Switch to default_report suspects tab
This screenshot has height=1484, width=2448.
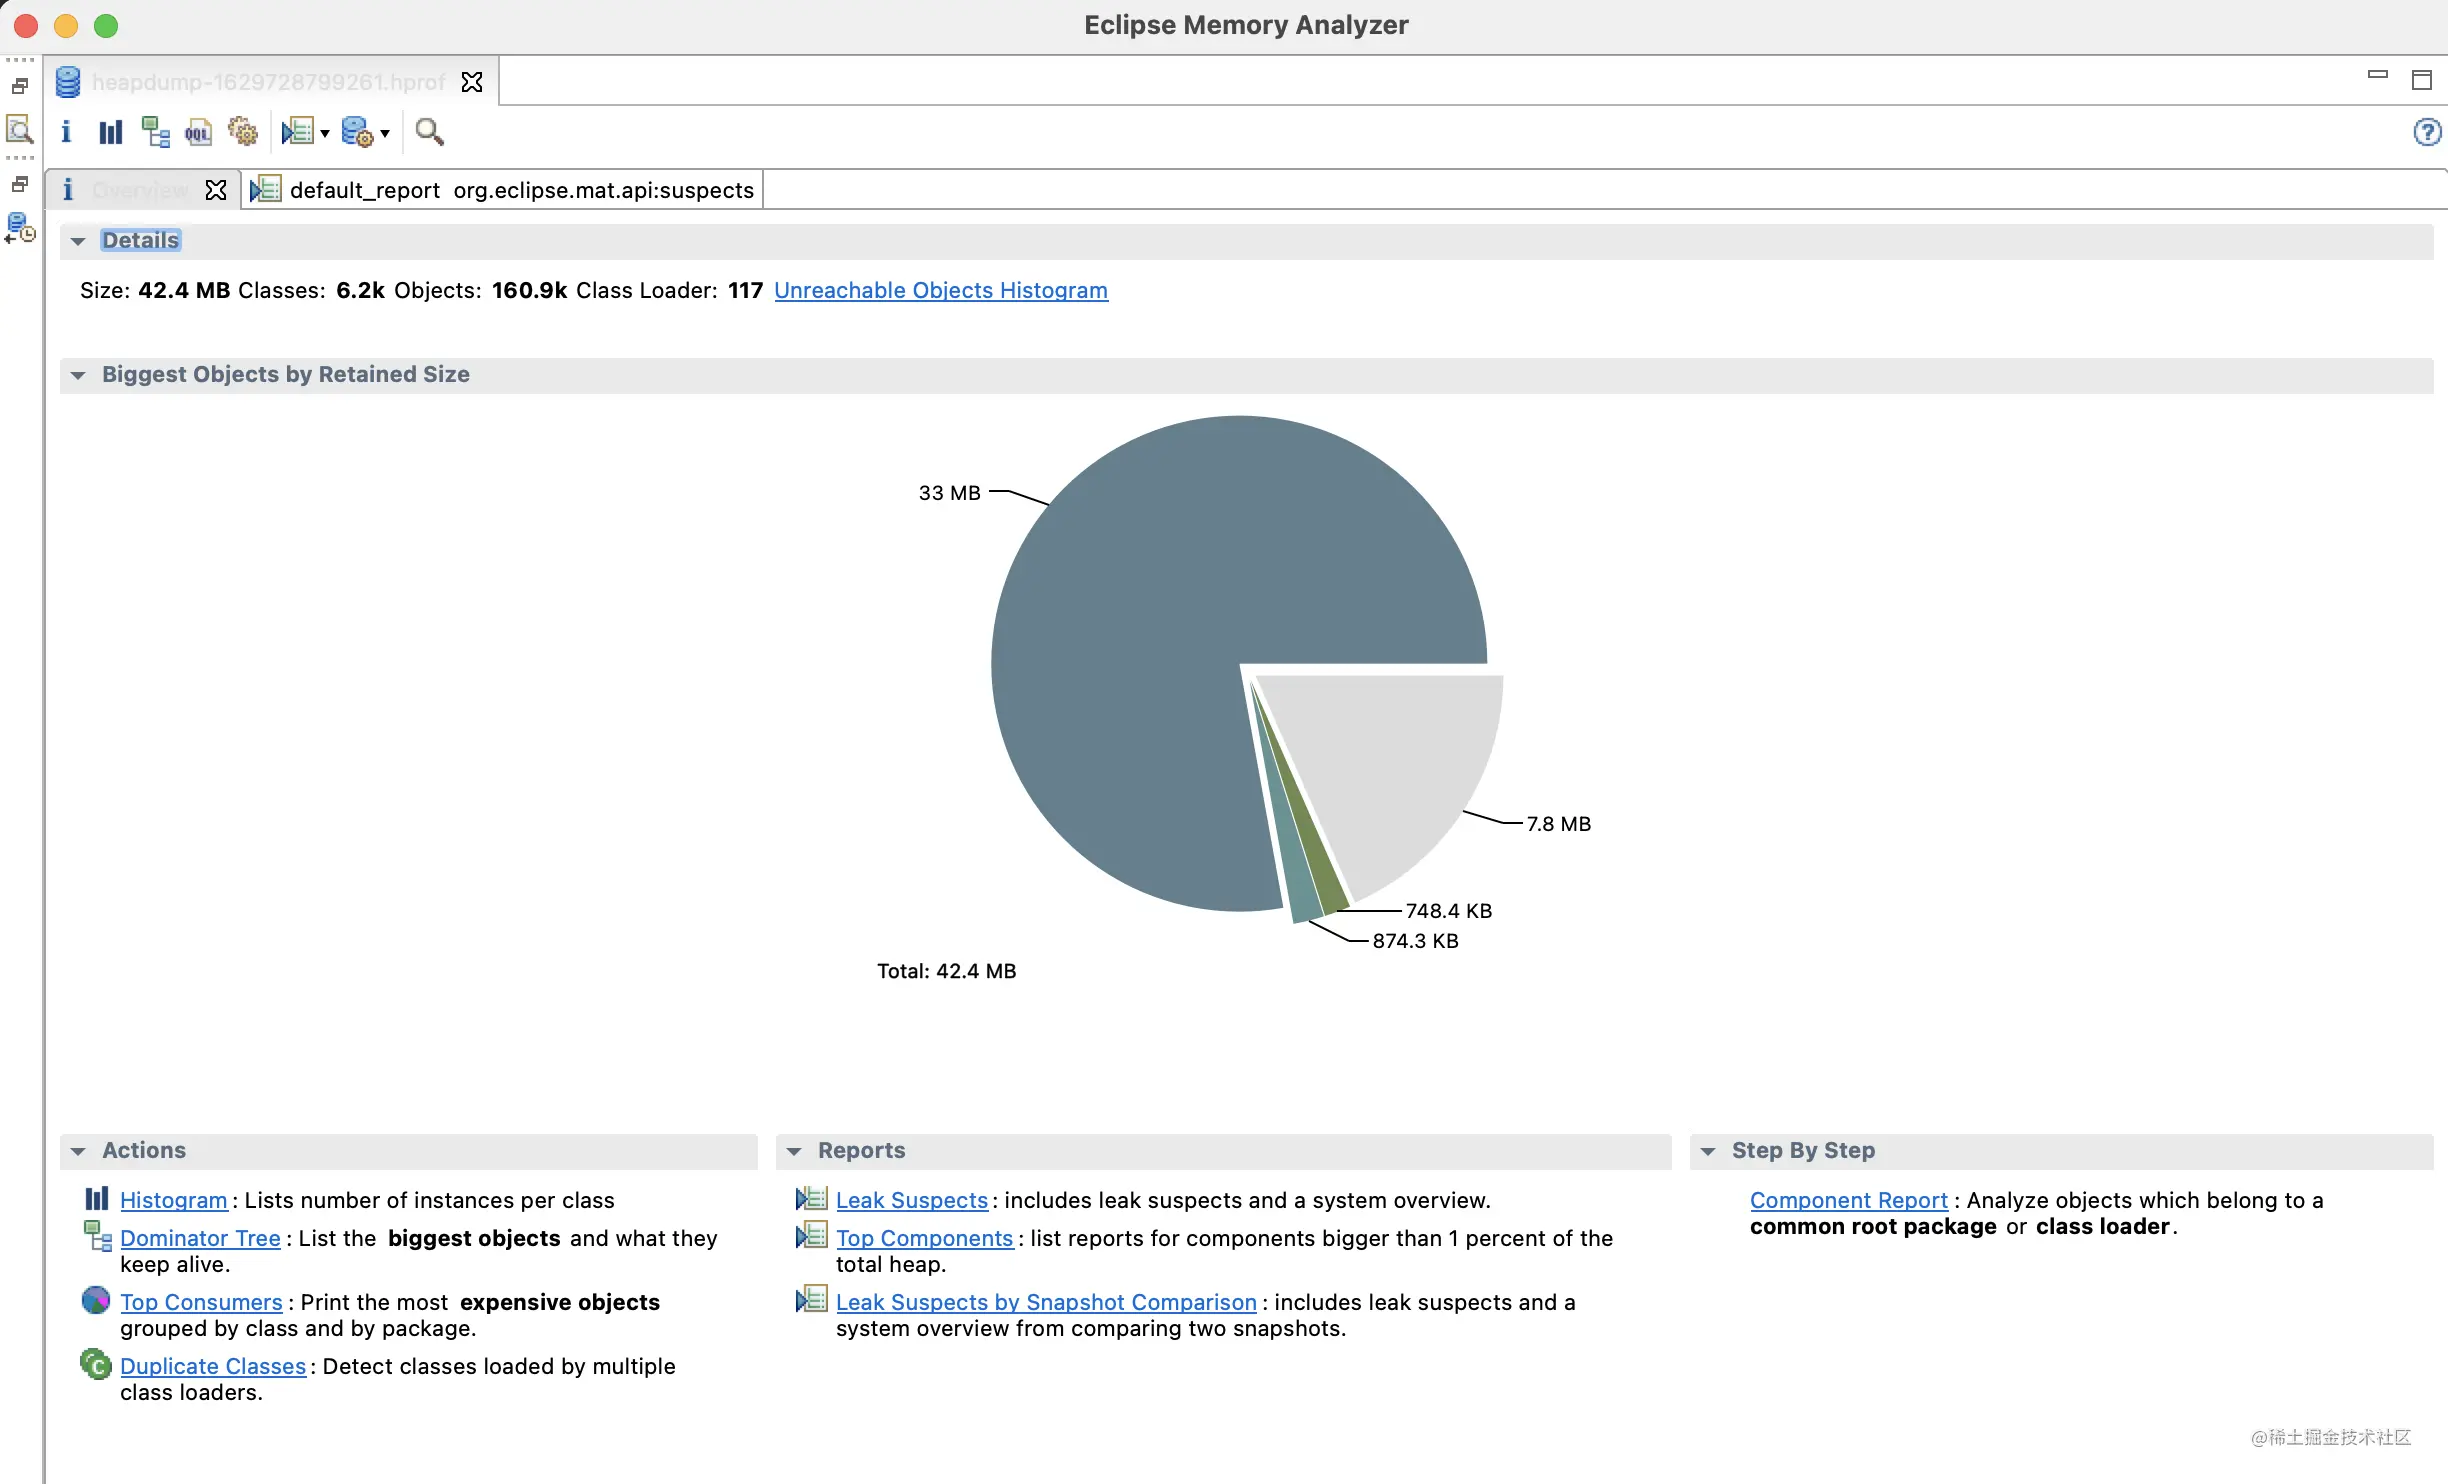504,190
